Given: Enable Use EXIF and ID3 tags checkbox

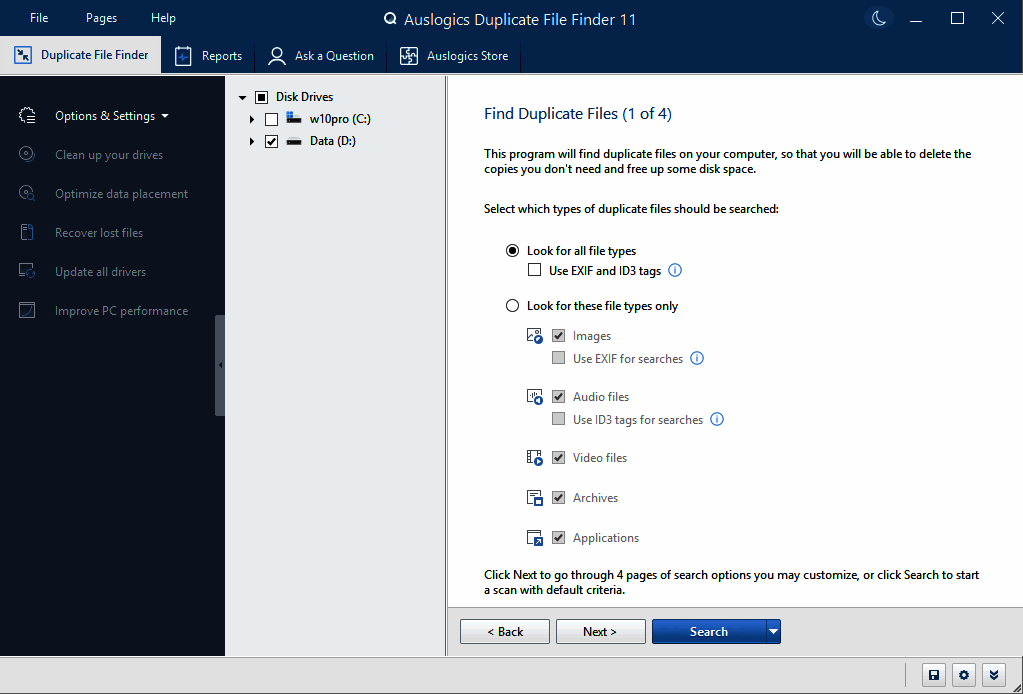Looking at the screenshot, I should coord(535,271).
